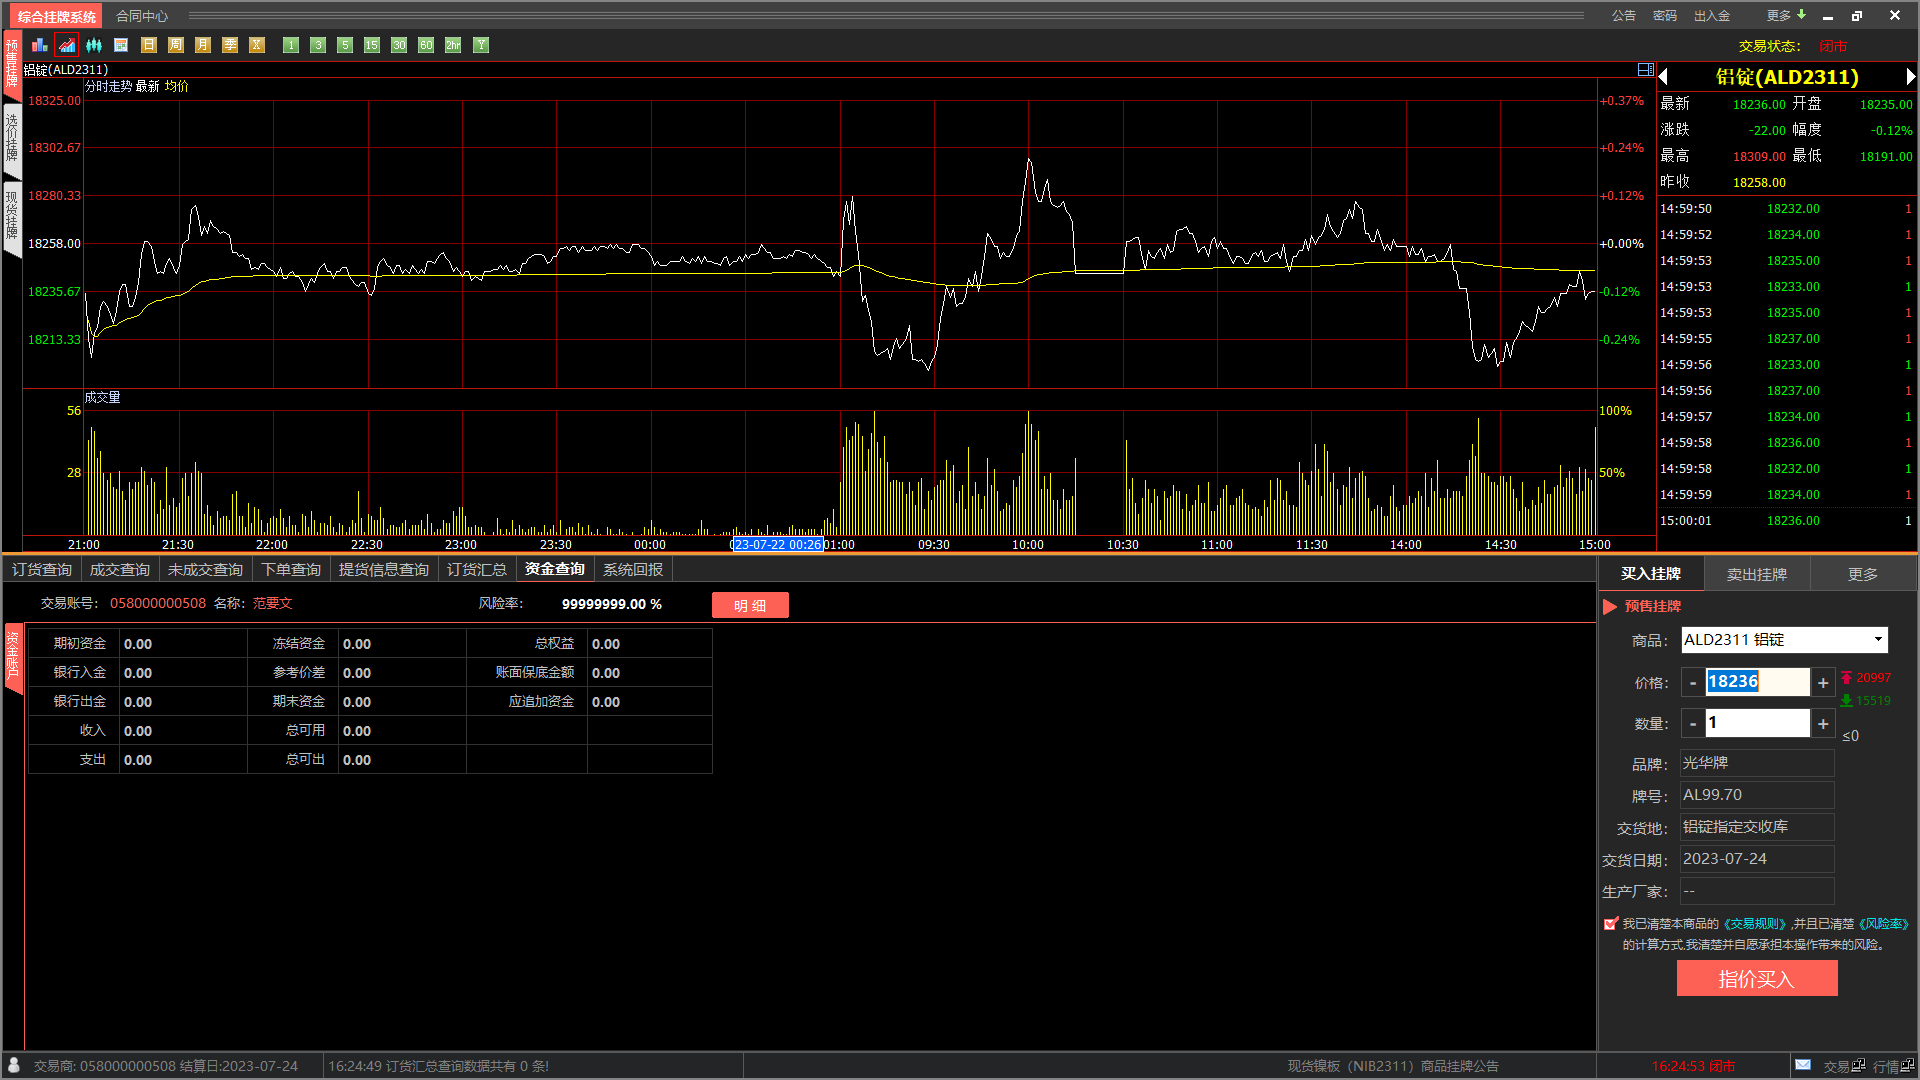The width and height of the screenshot is (1920, 1080).
Task: Open the 密码 password link
Action: (x=1665, y=15)
